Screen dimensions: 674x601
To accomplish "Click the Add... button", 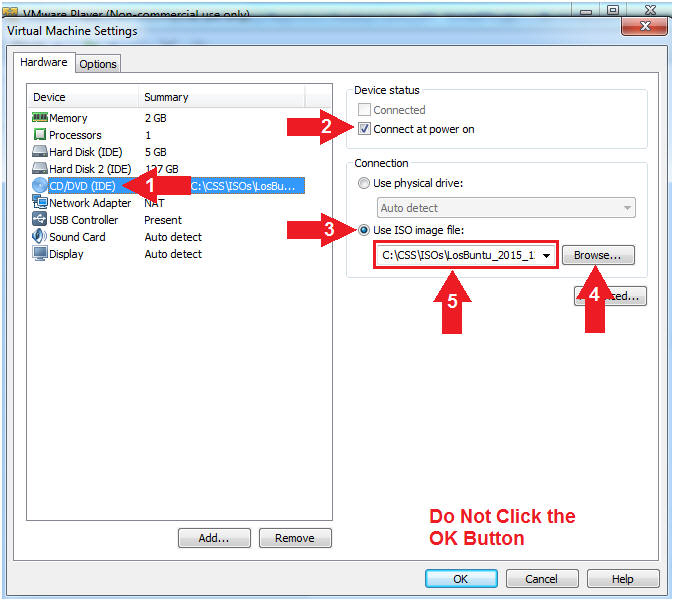I will 214,538.
